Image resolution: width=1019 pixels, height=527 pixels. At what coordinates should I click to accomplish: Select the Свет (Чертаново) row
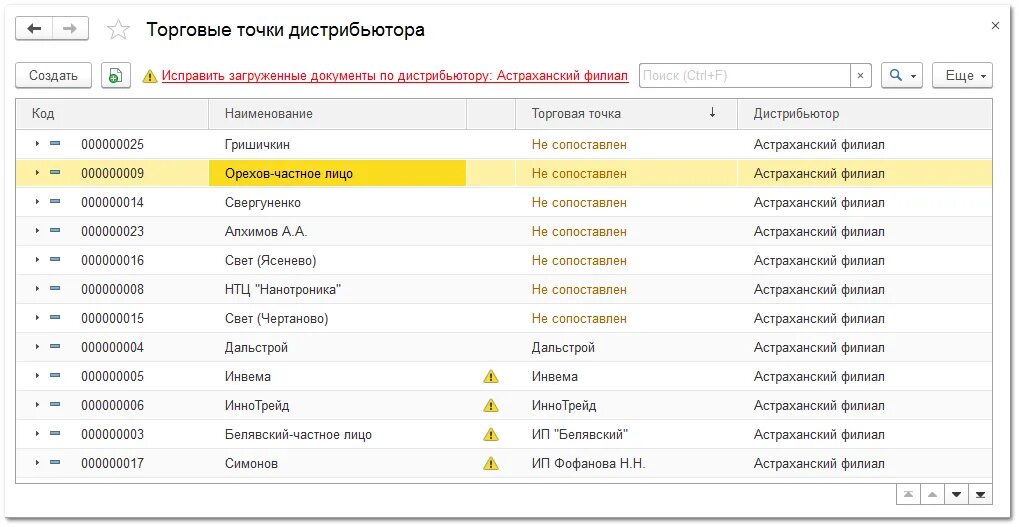[277, 319]
